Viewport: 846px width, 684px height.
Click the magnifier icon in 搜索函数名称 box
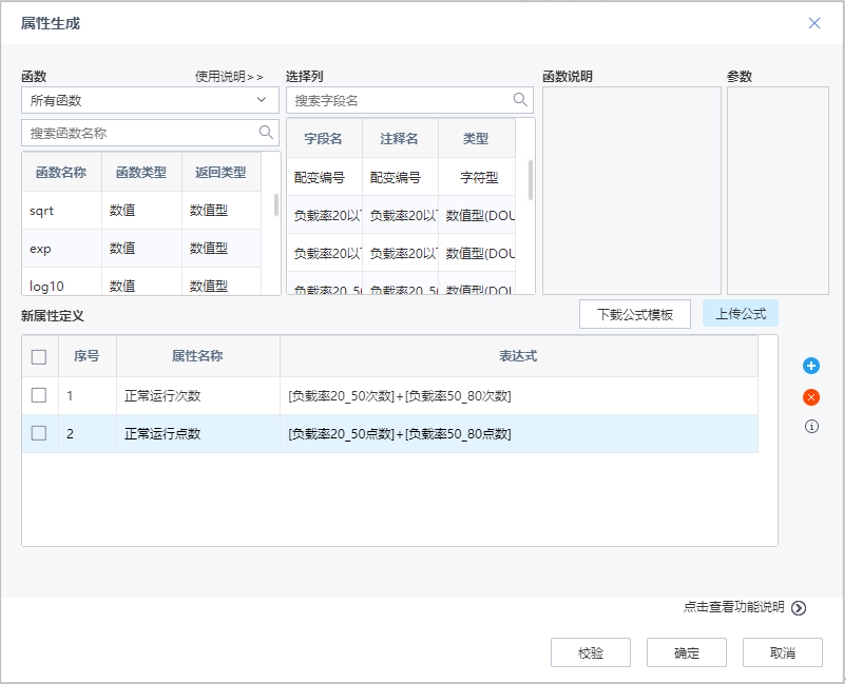(268, 131)
